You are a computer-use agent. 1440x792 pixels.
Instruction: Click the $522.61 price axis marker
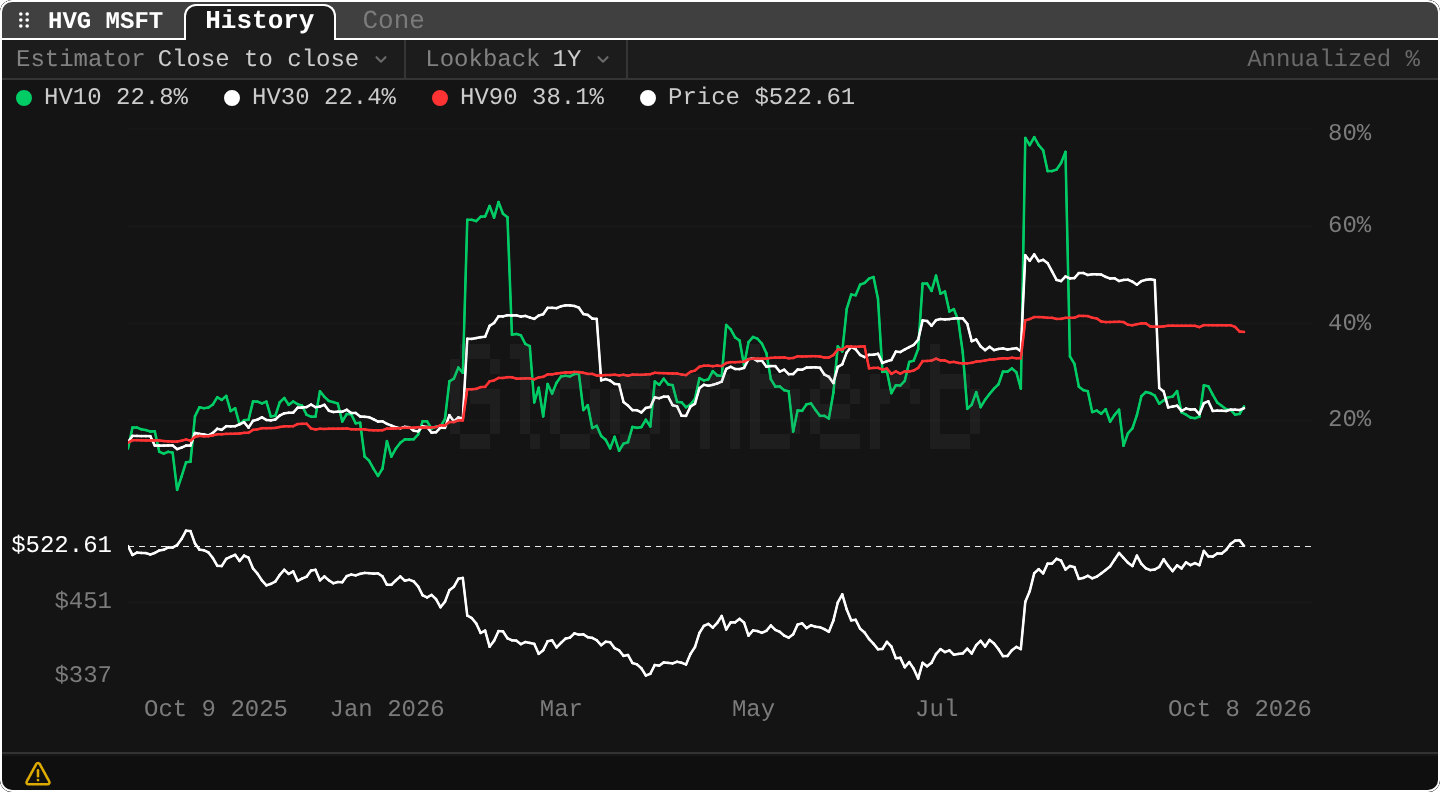point(62,546)
